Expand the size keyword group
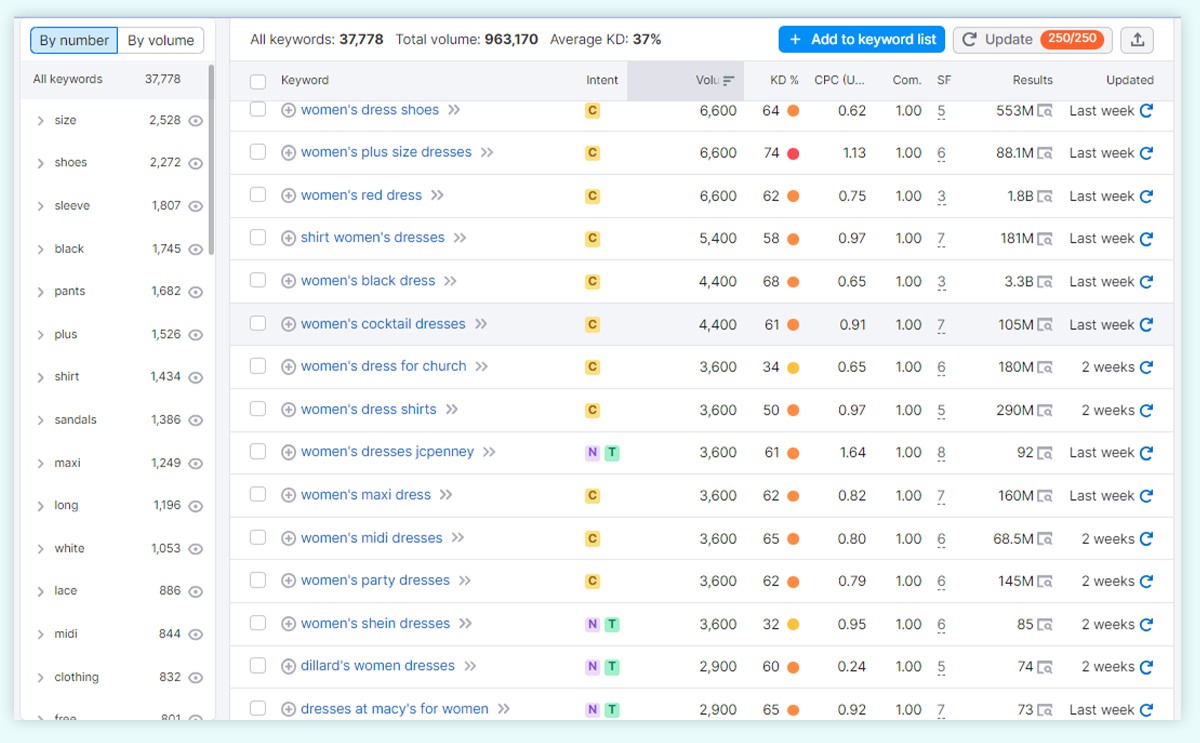This screenshot has height=743, width=1200. tap(40, 121)
